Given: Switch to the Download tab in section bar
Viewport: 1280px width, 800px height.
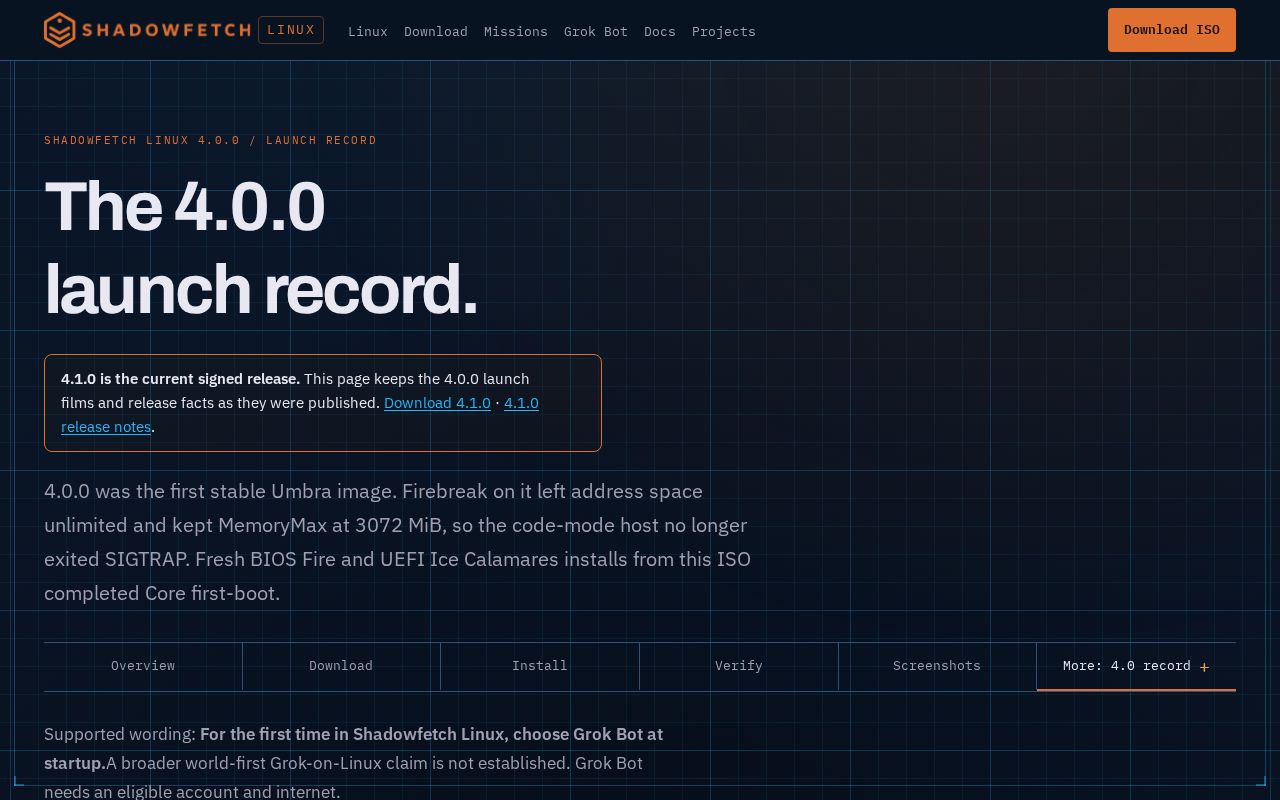Looking at the screenshot, I should 341,666.
